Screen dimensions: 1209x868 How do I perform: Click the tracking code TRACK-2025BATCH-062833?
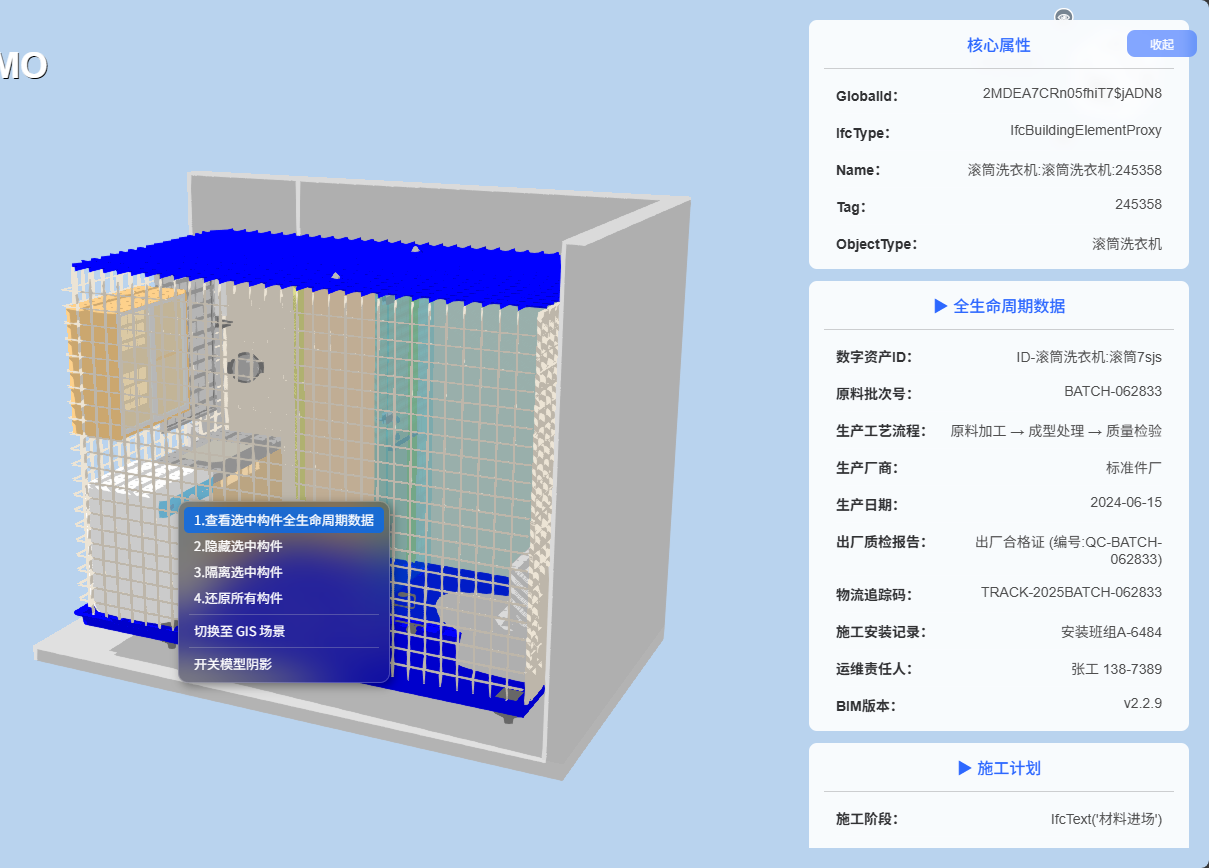1071,592
